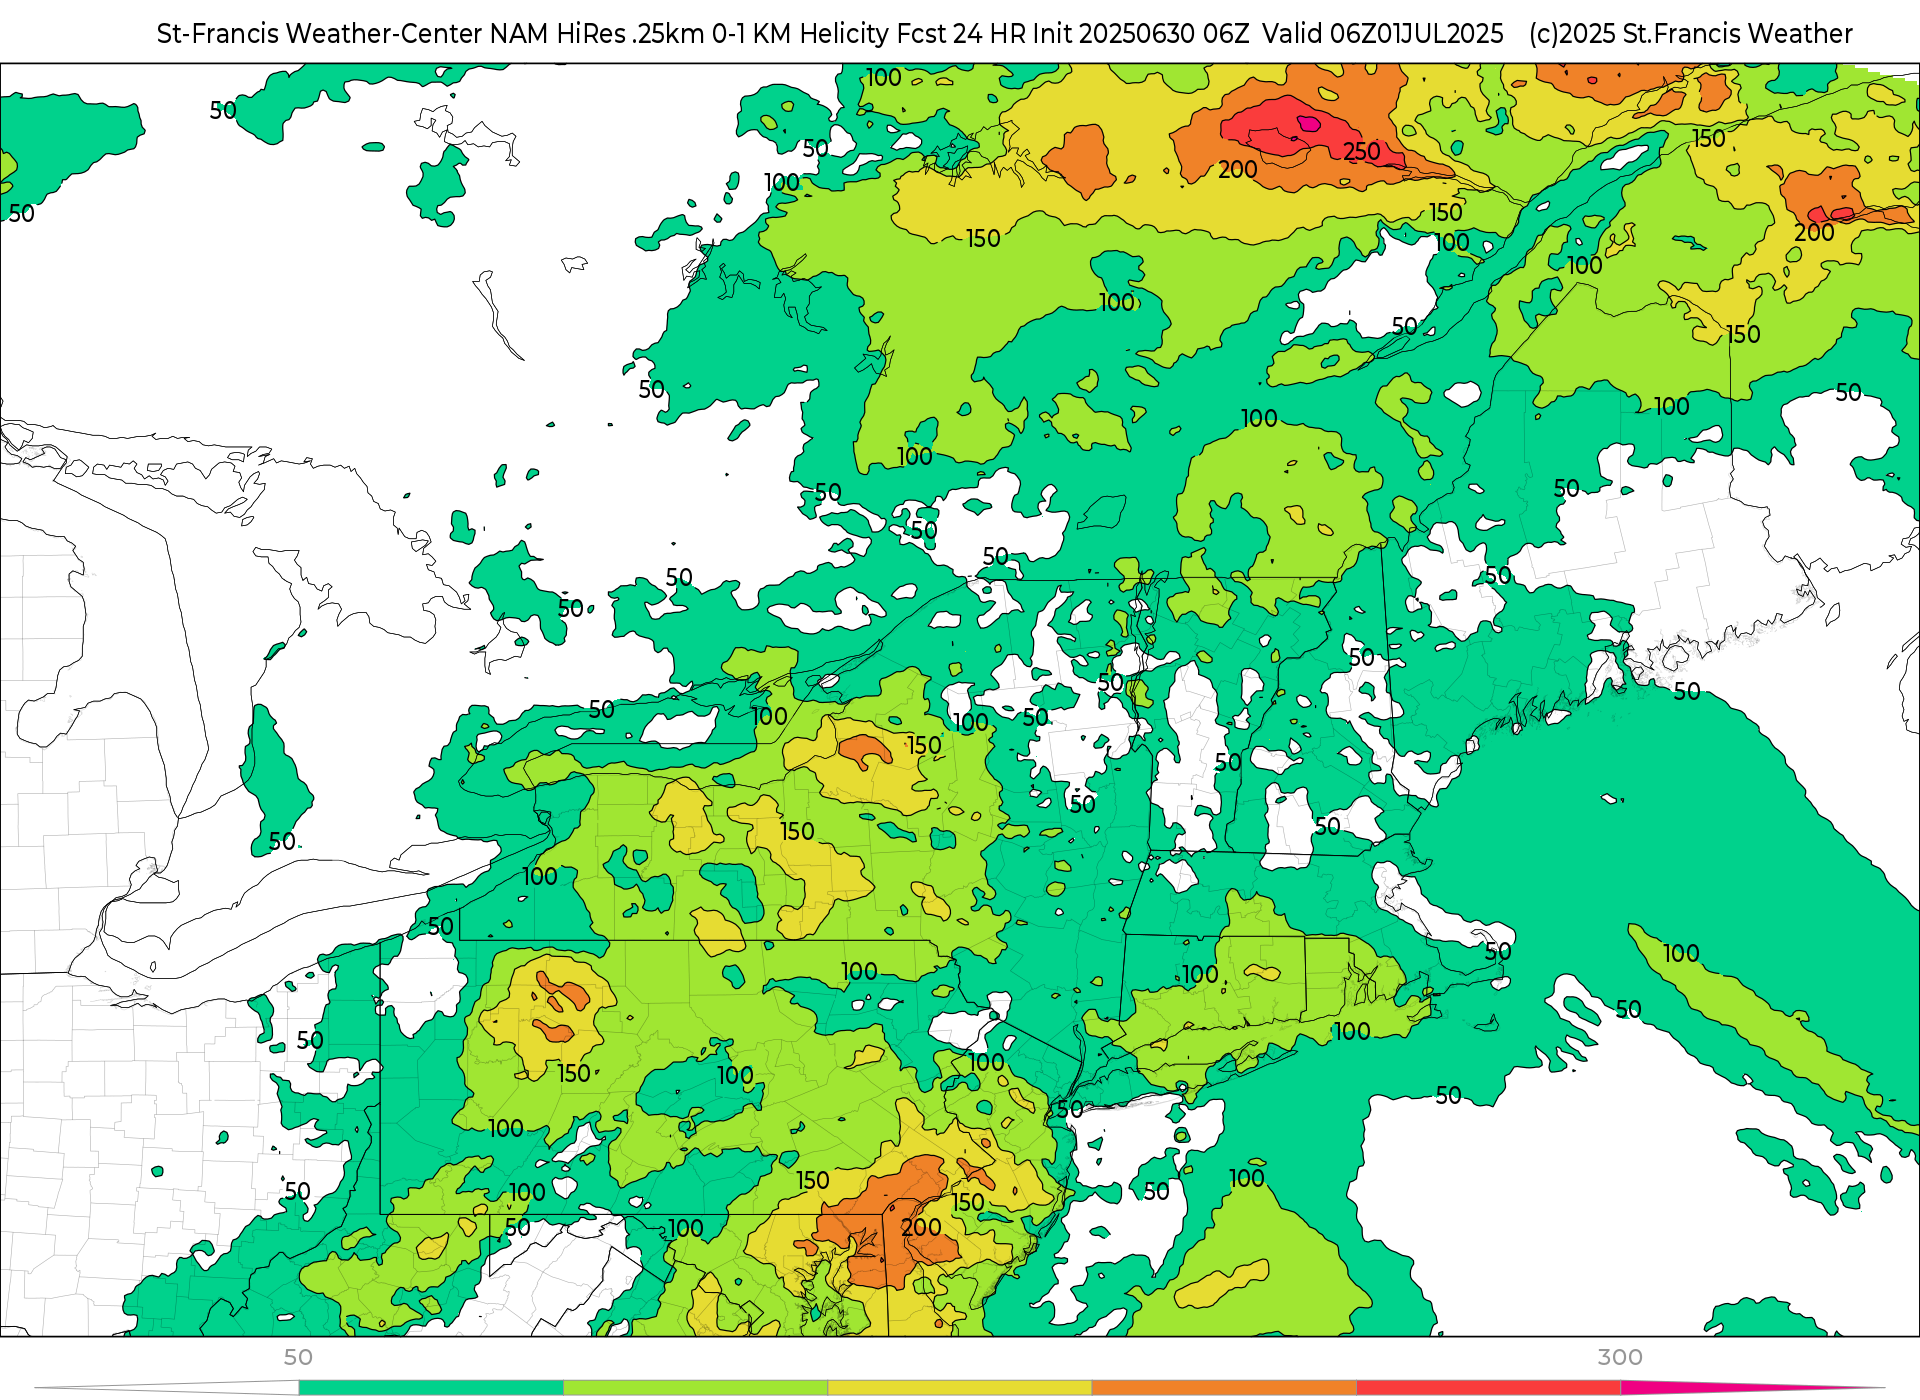Click the lime-green colorbar segment
The image size is (1920, 1400).
click(x=696, y=1387)
